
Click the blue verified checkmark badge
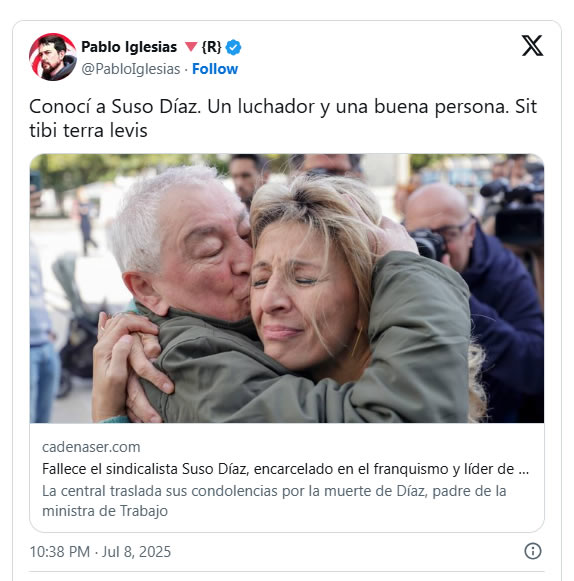point(233,47)
